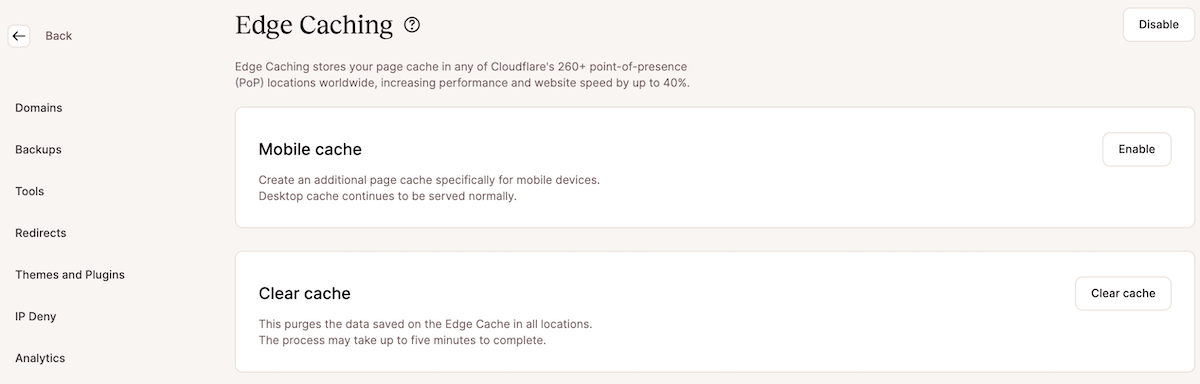The height and width of the screenshot is (384, 1200).
Task: Click the purge data description text
Action: [425, 324]
